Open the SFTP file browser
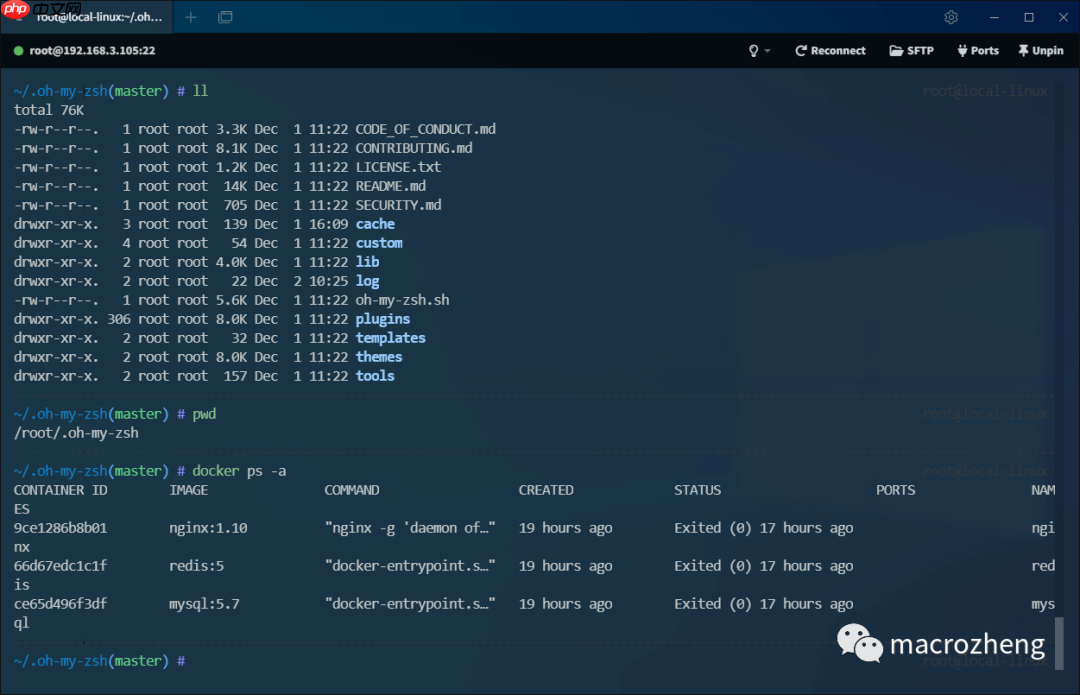Image resolution: width=1080 pixels, height=695 pixels. [x=911, y=50]
